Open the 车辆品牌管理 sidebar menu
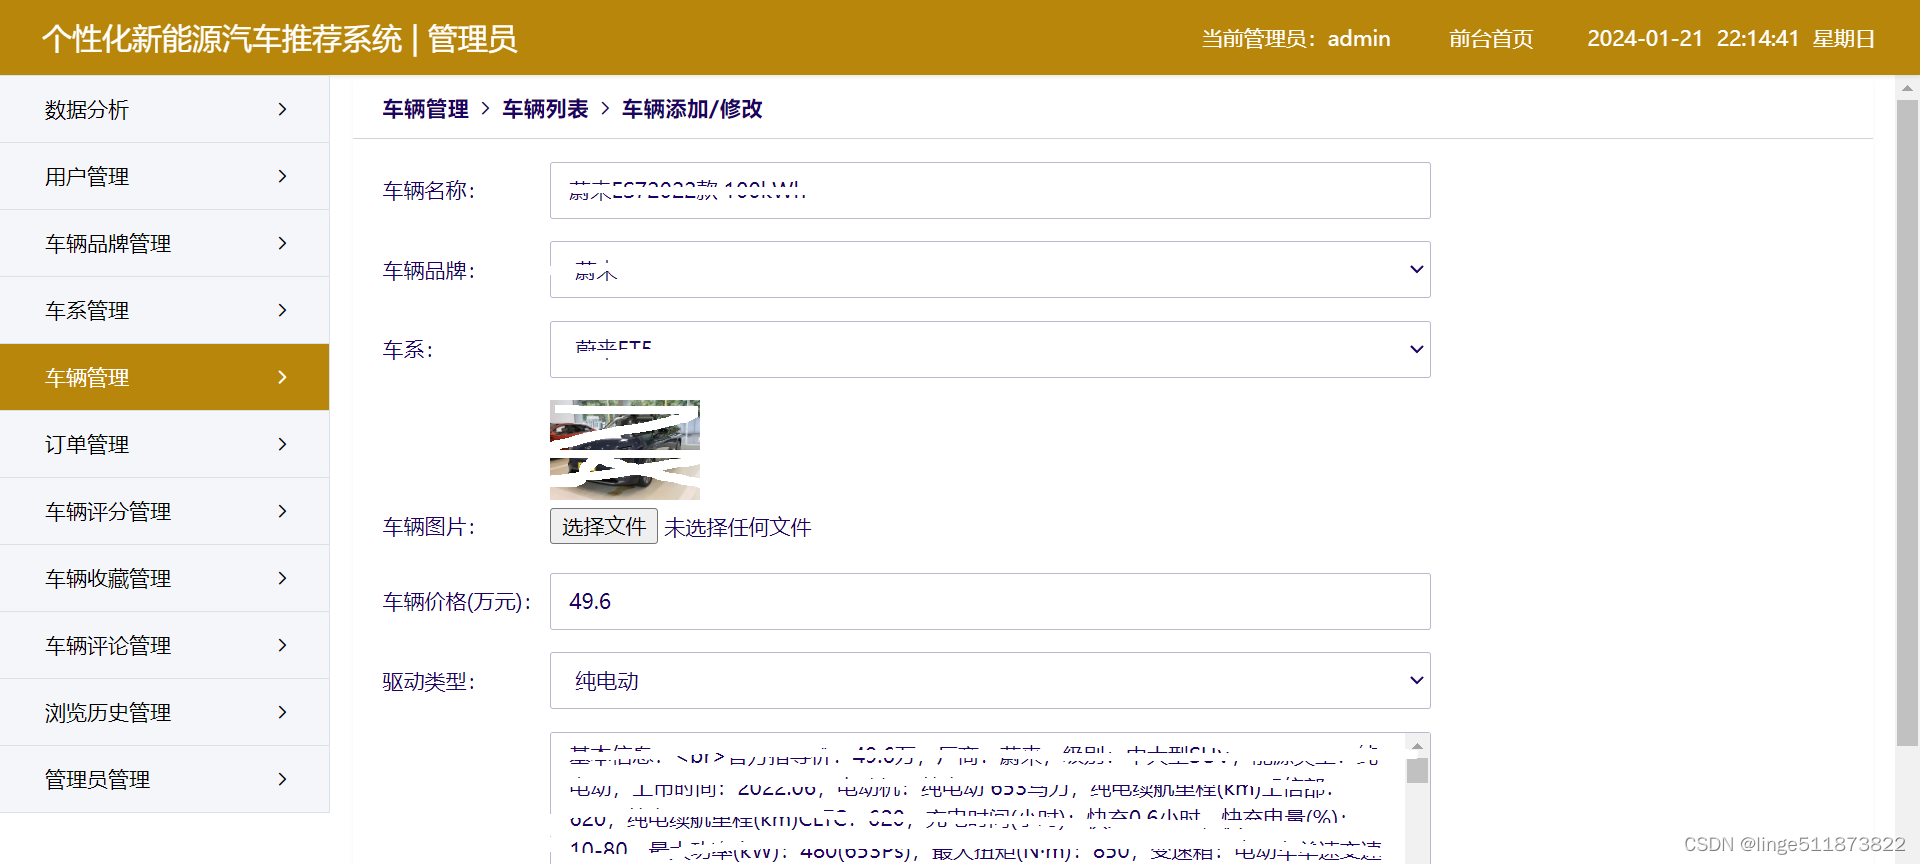Image resolution: width=1920 pixels, height=864 pixels. click(164, 243)
